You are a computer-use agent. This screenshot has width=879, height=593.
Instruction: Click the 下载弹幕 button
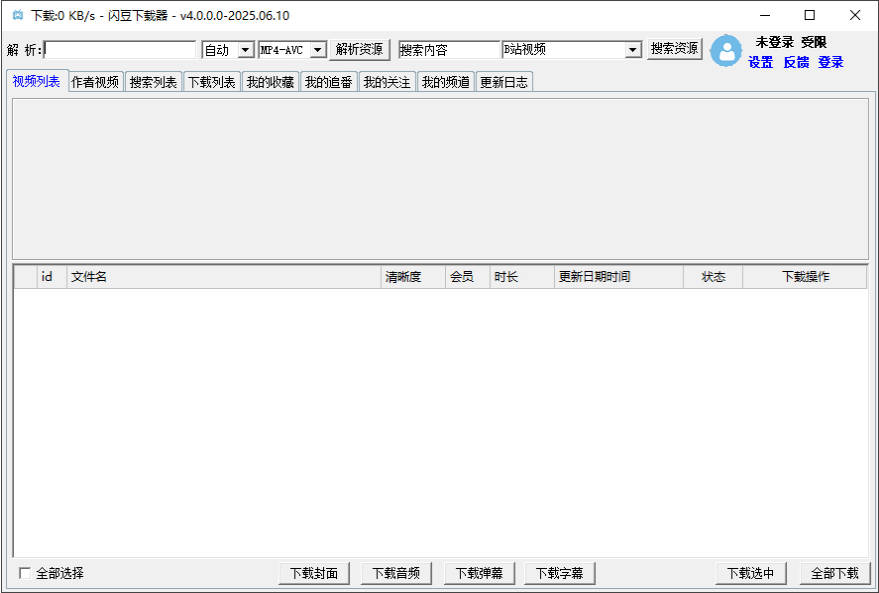pos(478,572)
